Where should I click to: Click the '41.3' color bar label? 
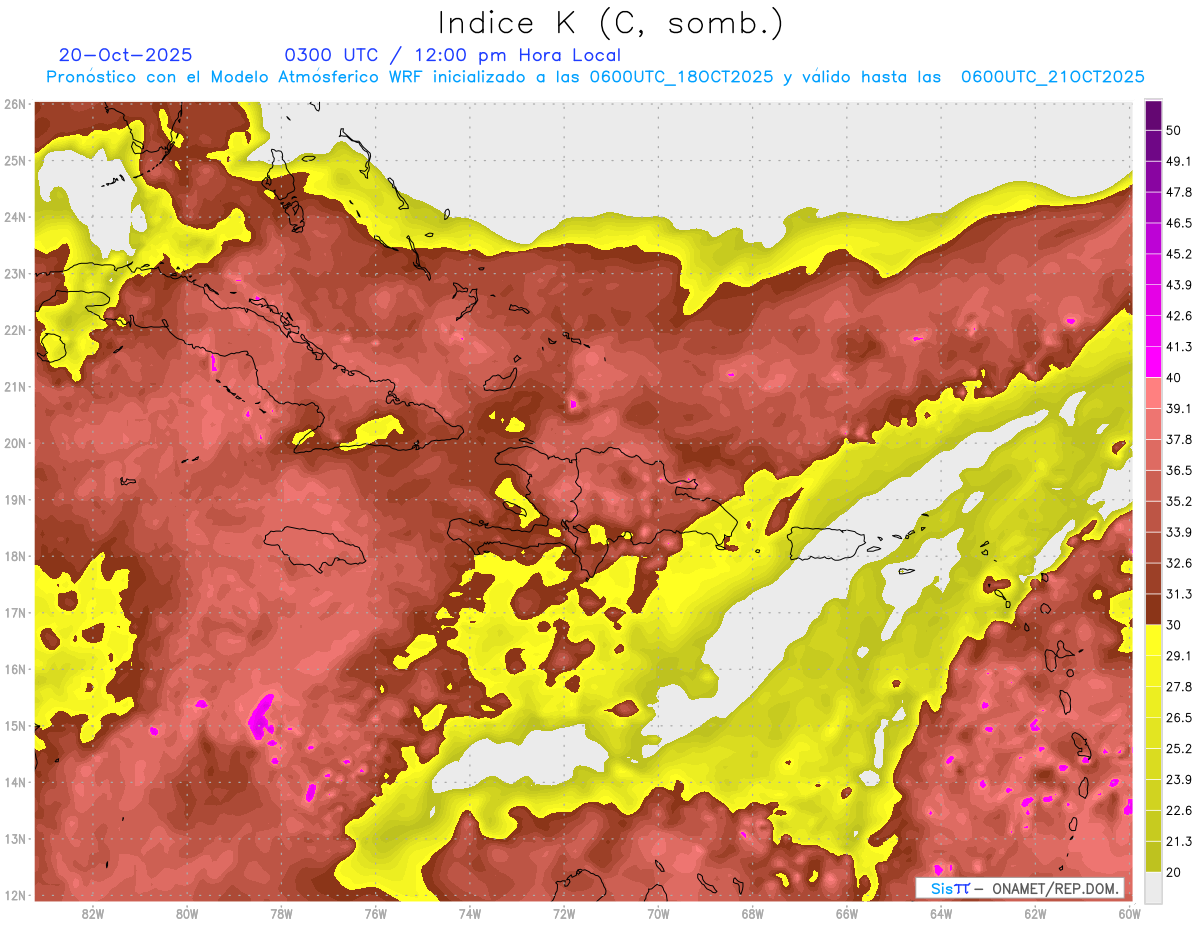1179,347
